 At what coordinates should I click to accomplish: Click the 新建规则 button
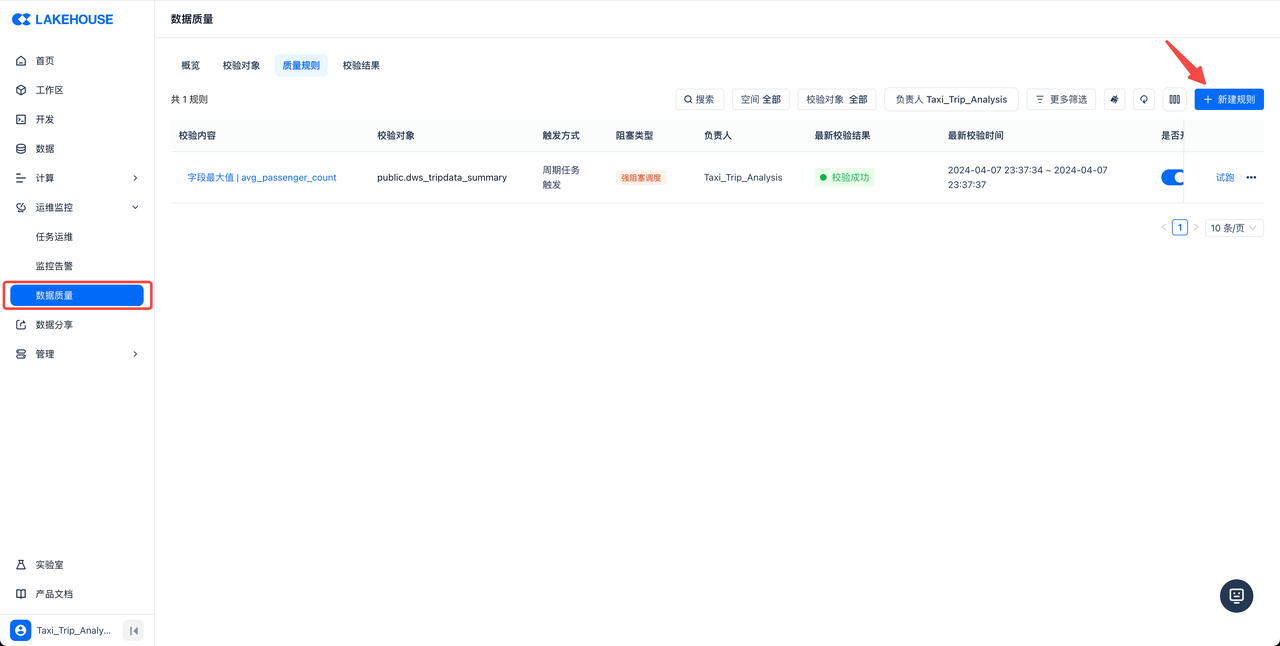coord(1229,100)
